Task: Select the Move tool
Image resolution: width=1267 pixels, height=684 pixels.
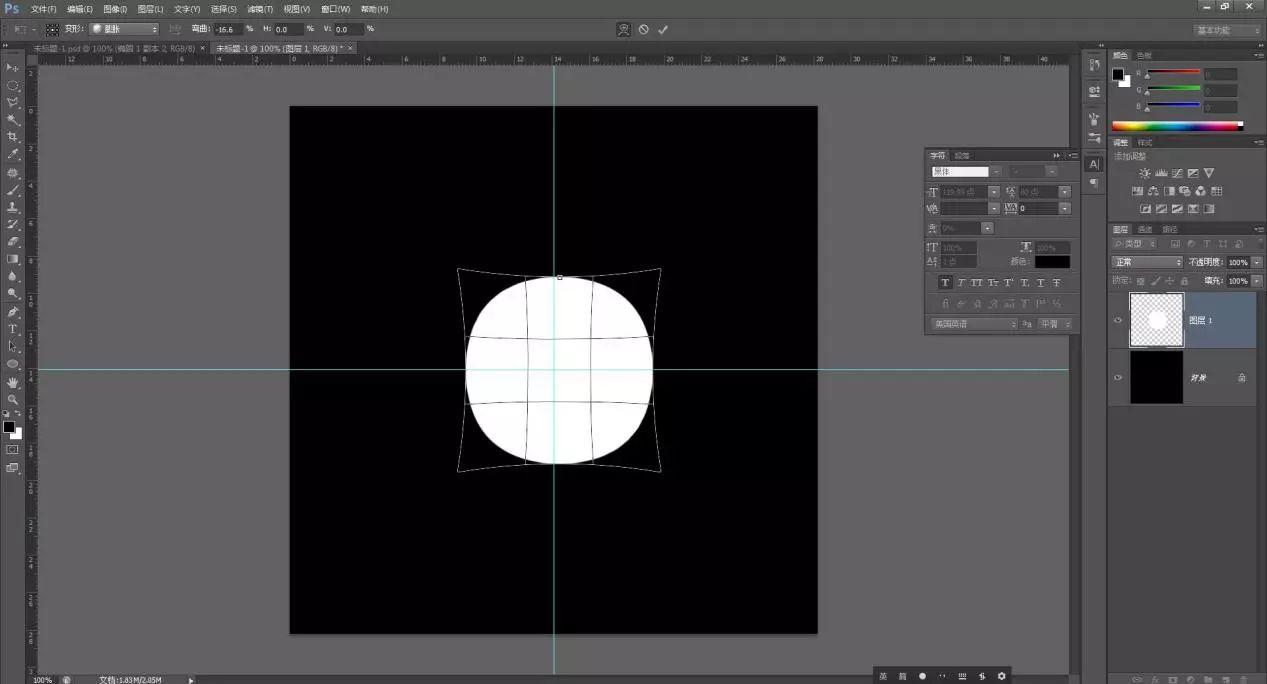Action: point(13,67)
